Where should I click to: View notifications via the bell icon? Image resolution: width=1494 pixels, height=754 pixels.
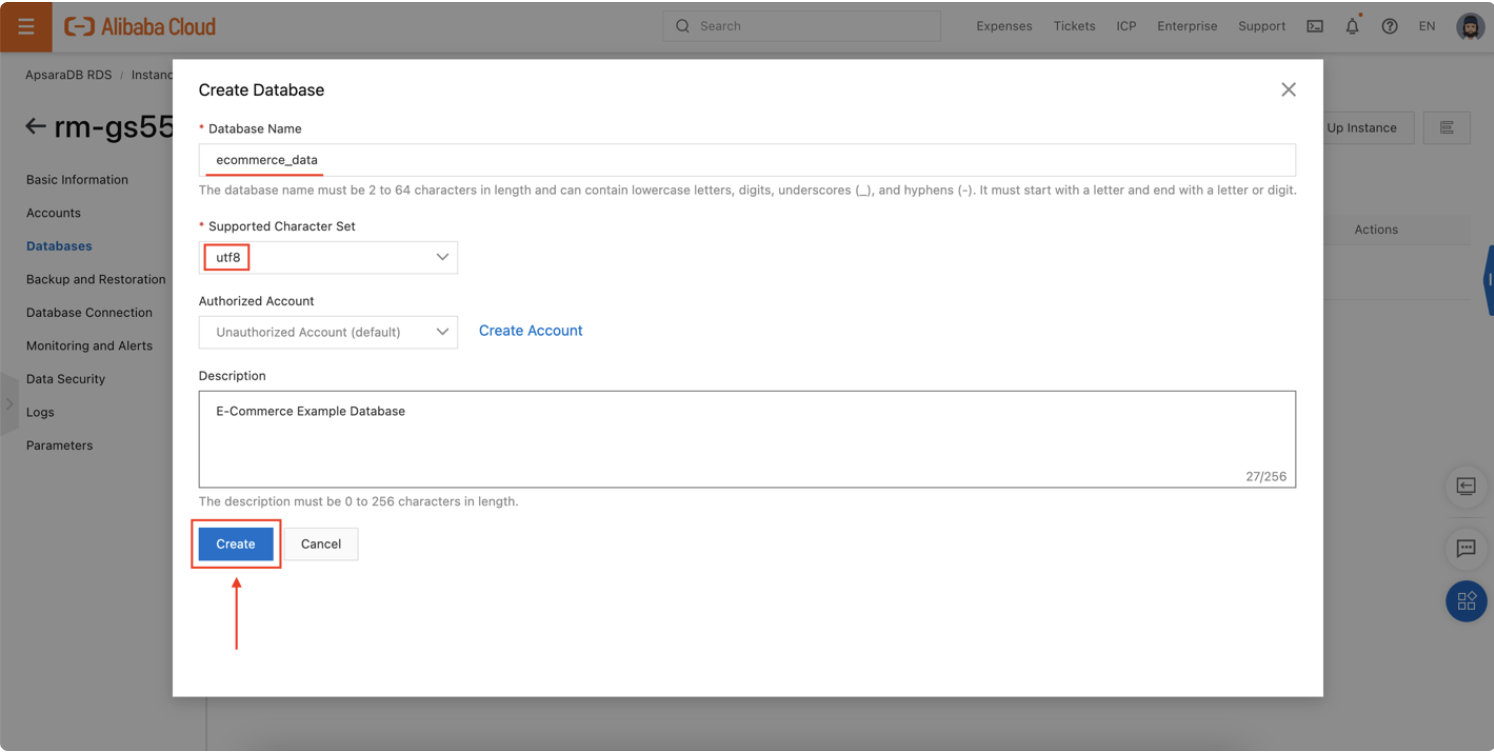1352,26
